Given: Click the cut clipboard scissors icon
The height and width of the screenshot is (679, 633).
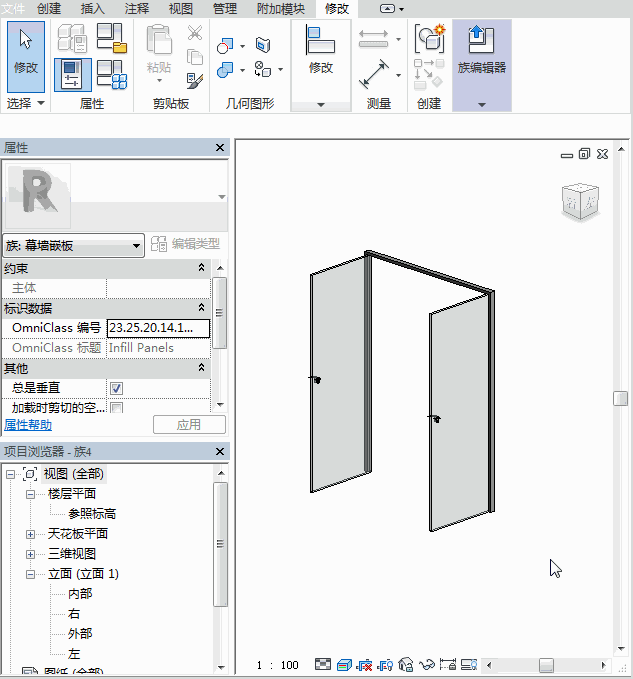Looking at the screenshot, I should click(194, 34).
